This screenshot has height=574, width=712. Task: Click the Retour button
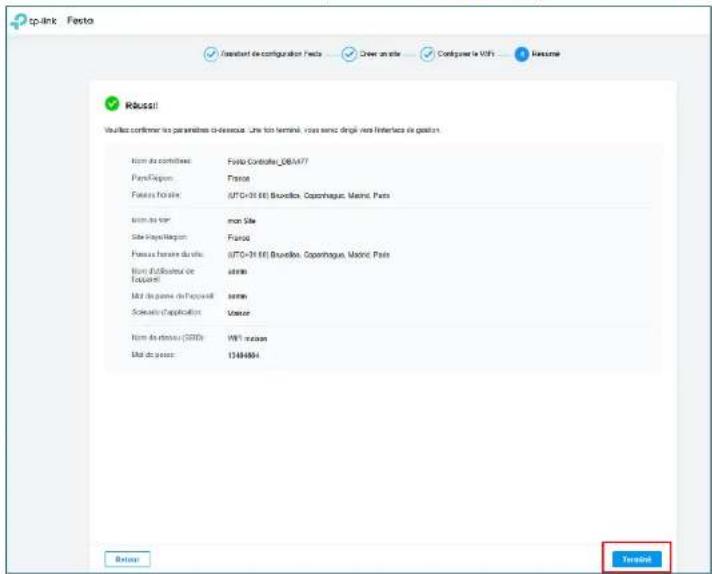coord(127,559)
